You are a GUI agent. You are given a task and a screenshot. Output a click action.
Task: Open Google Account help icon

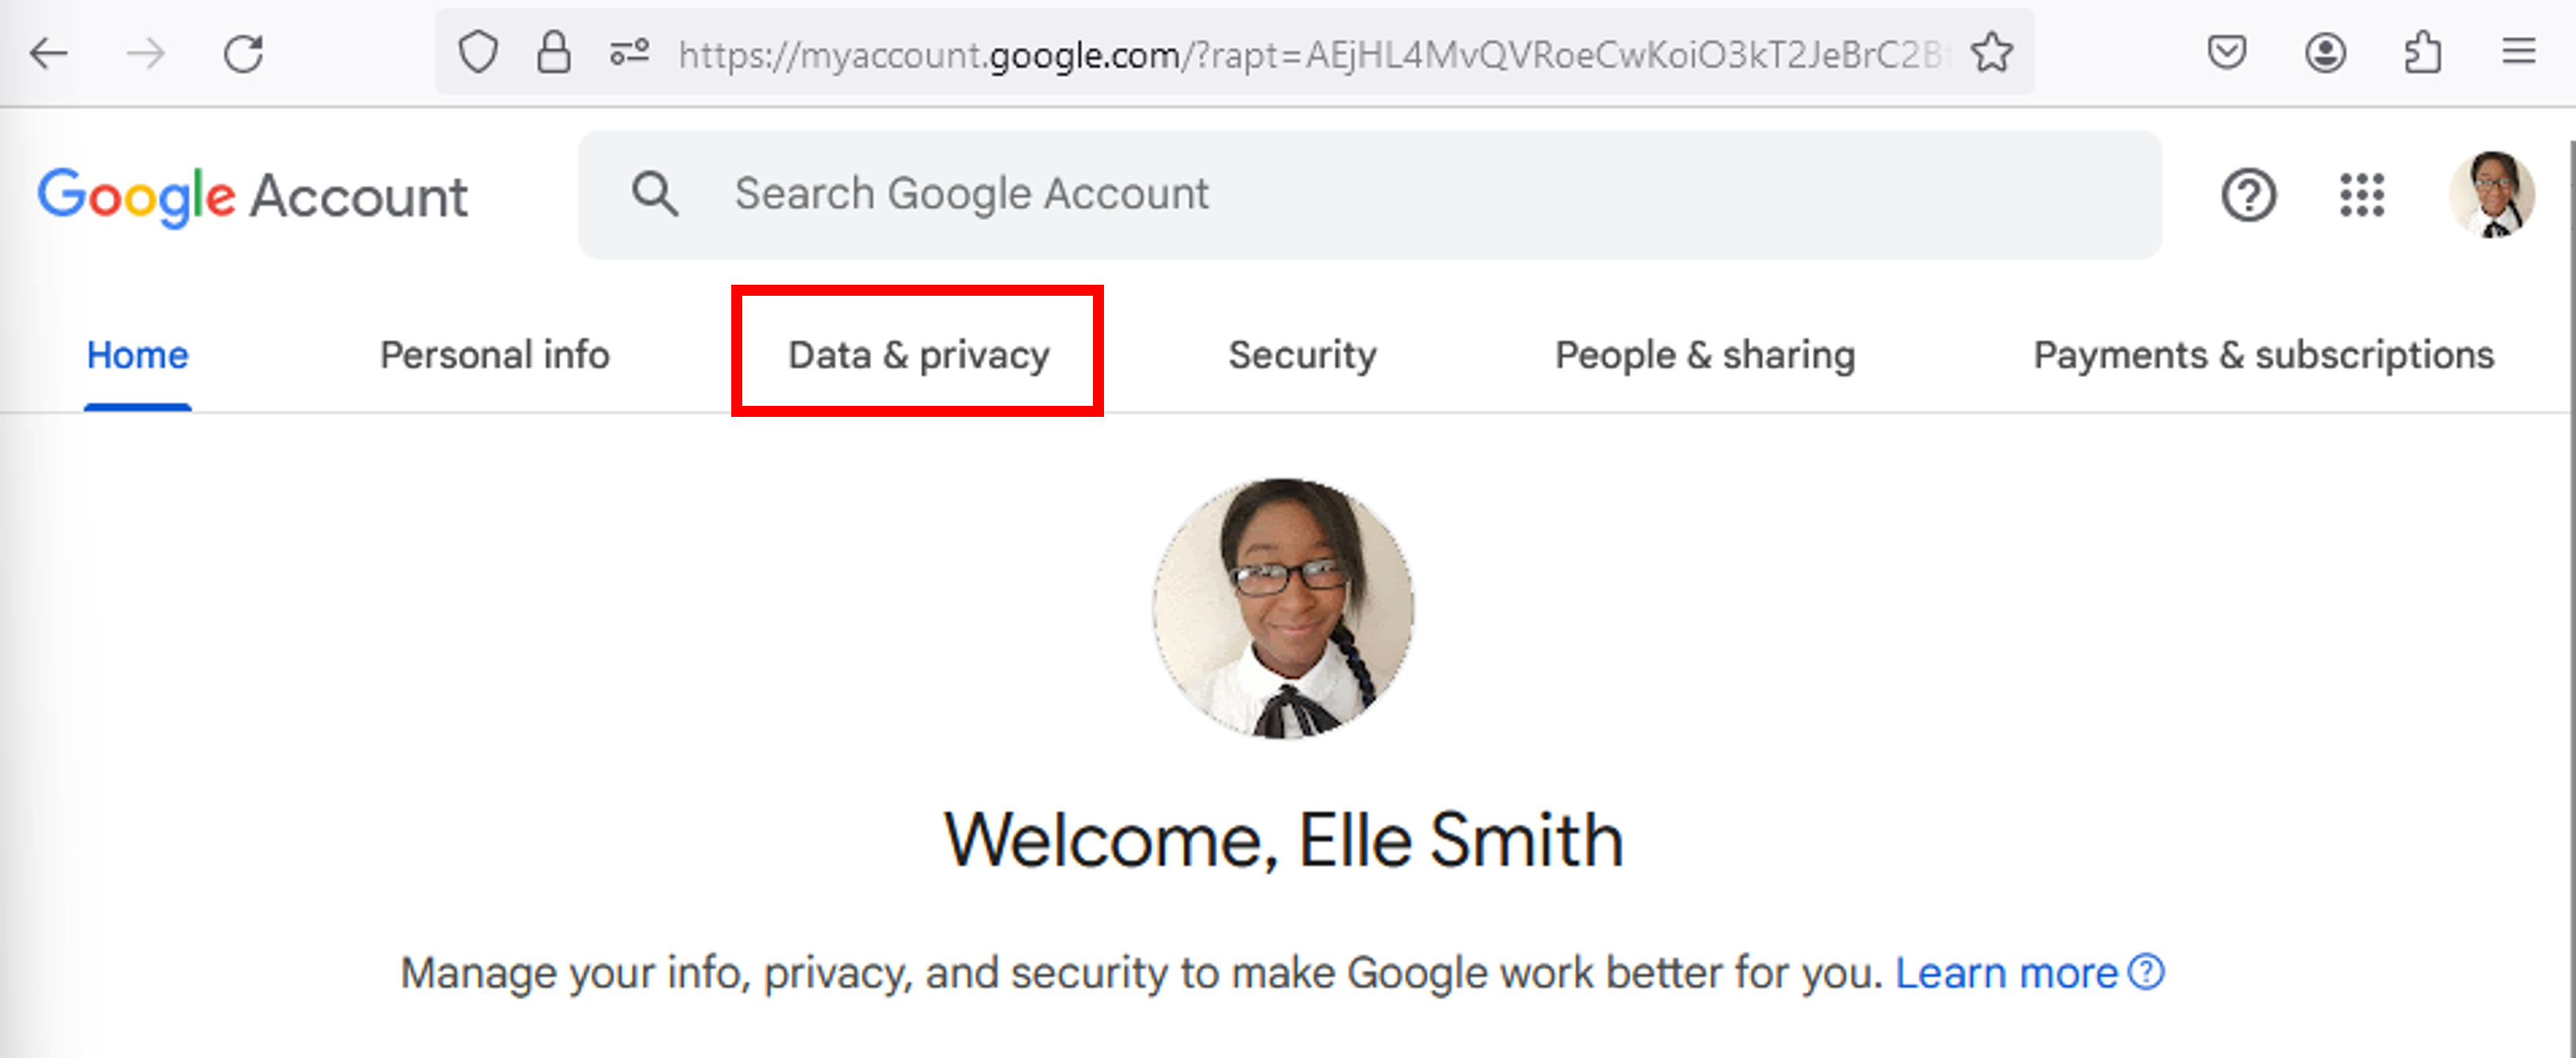pos(2249,195)
